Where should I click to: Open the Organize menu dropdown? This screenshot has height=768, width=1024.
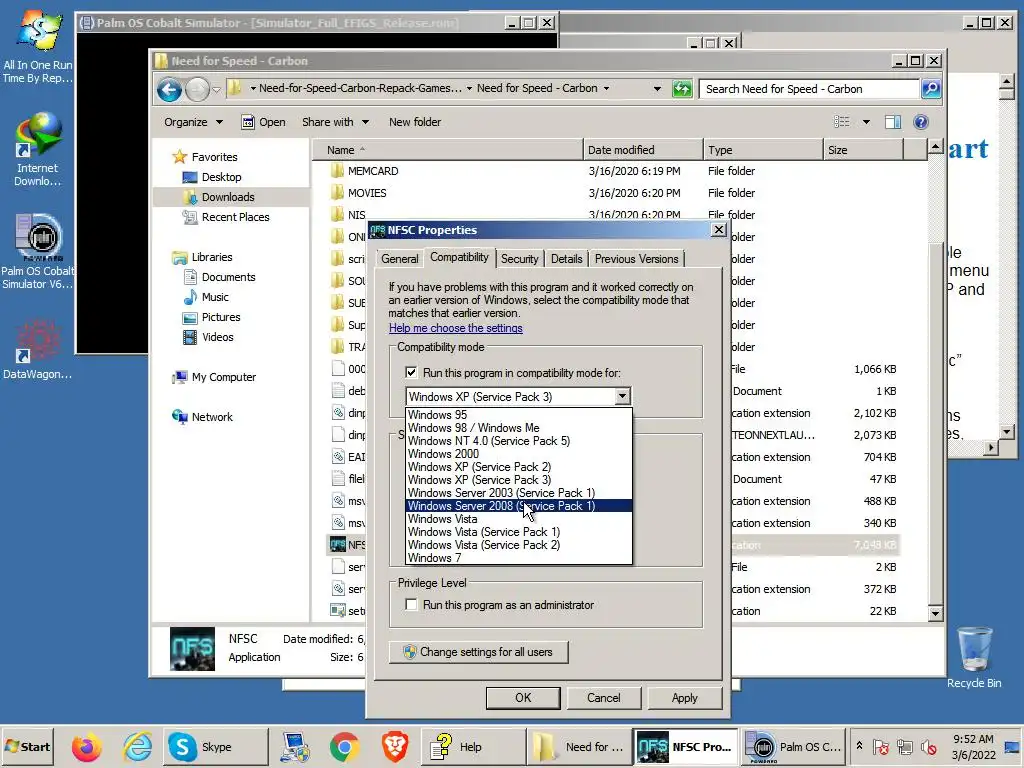click(x=193, y=122)
